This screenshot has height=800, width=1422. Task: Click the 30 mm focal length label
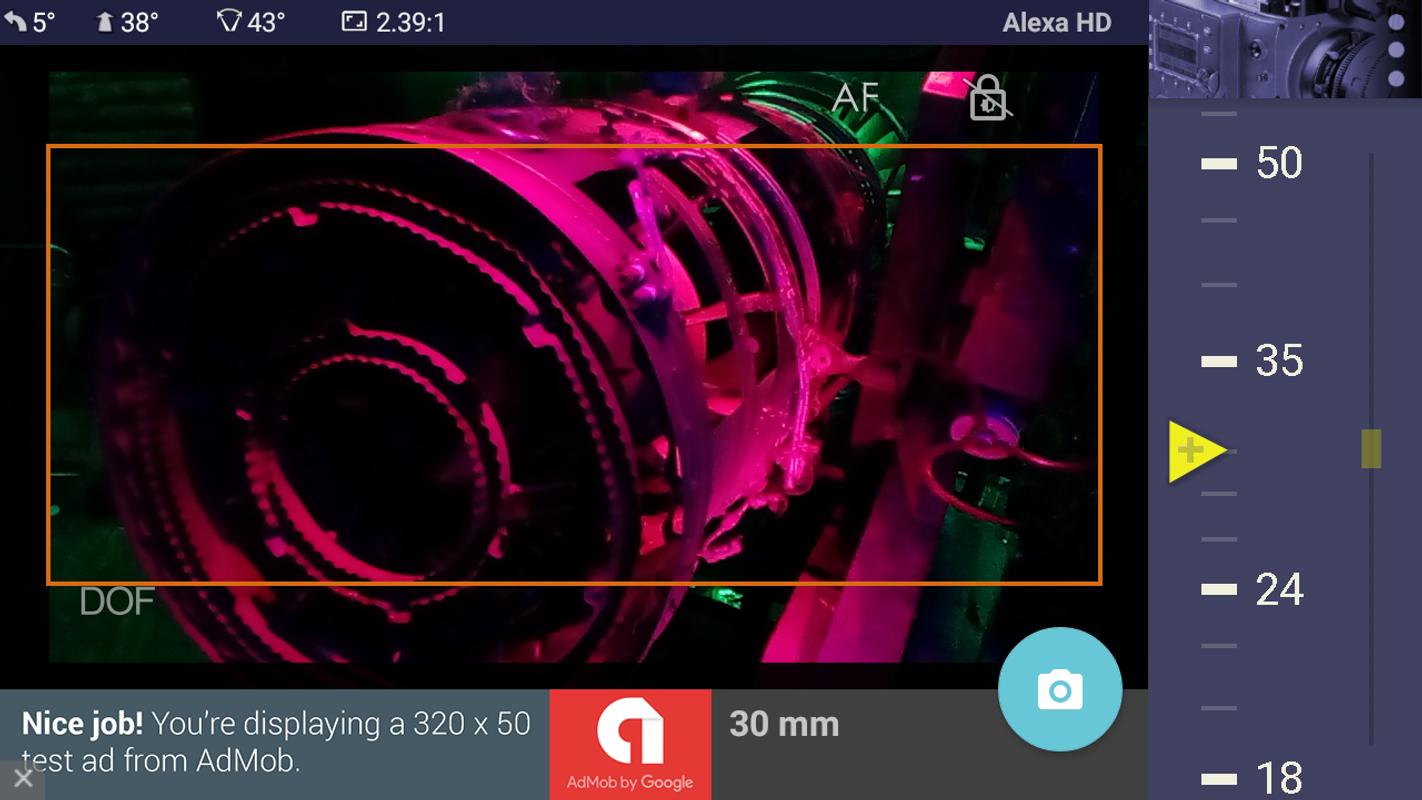(x=784, y=724)
